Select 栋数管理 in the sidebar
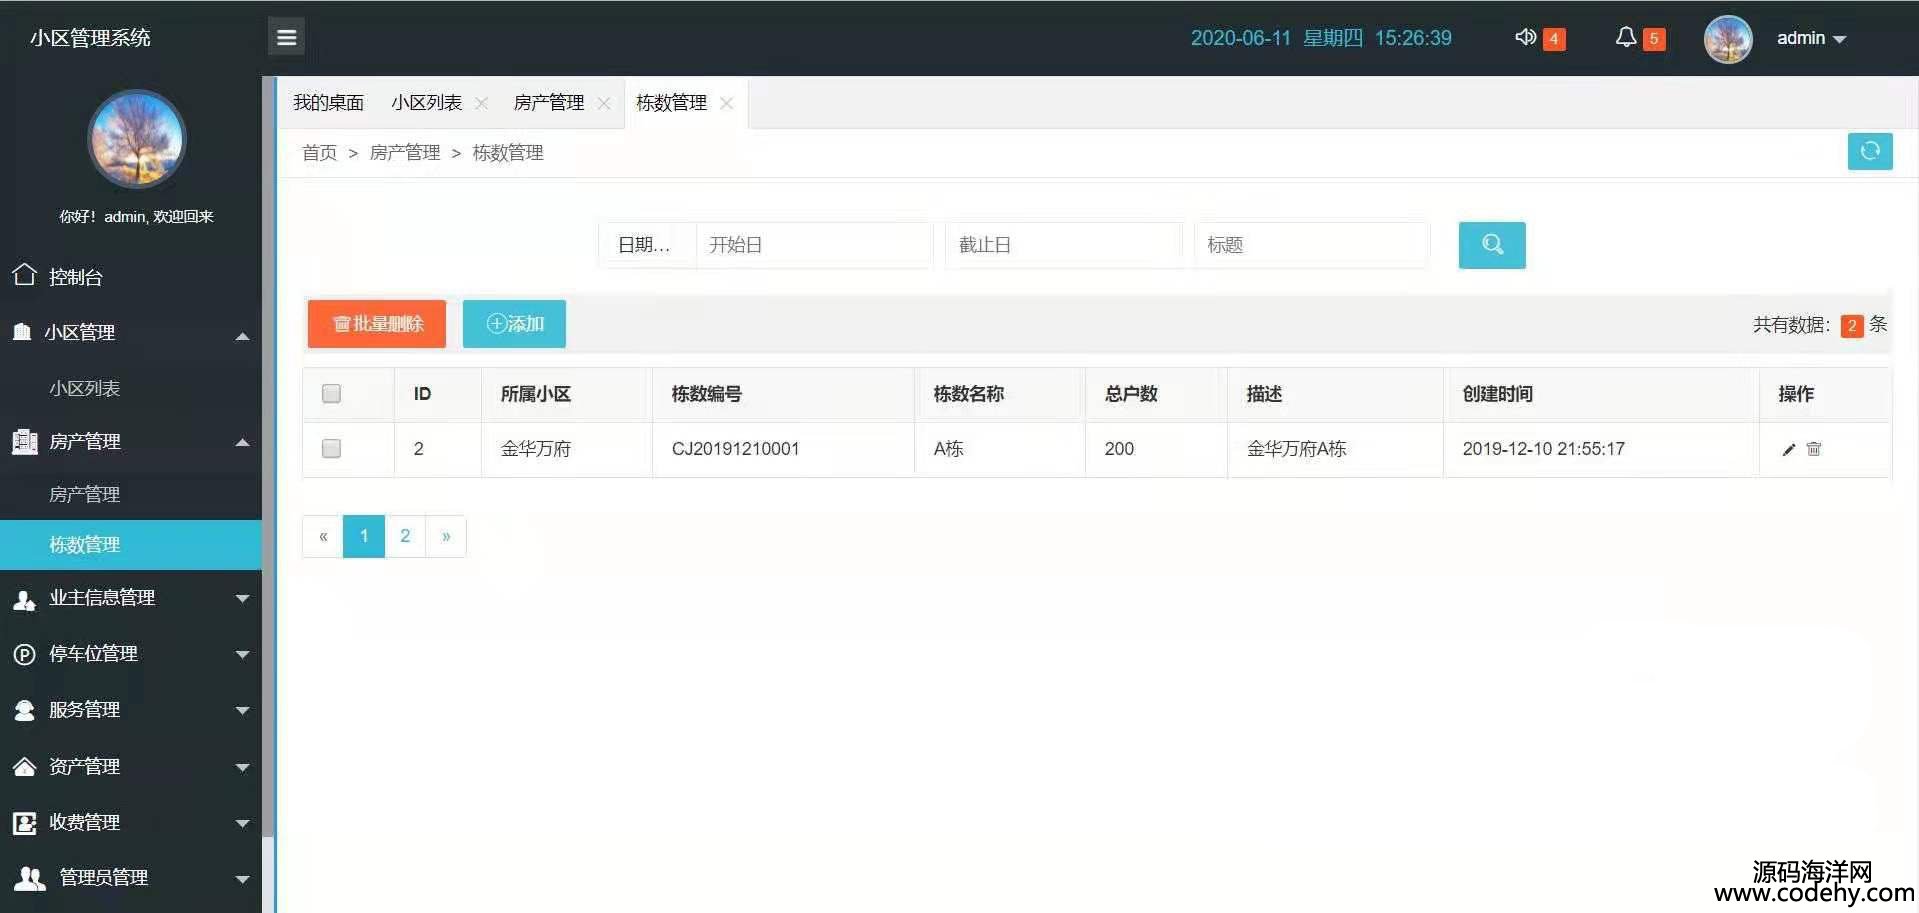This screenshot has height=913, width=1919. (x=131, y=545)
